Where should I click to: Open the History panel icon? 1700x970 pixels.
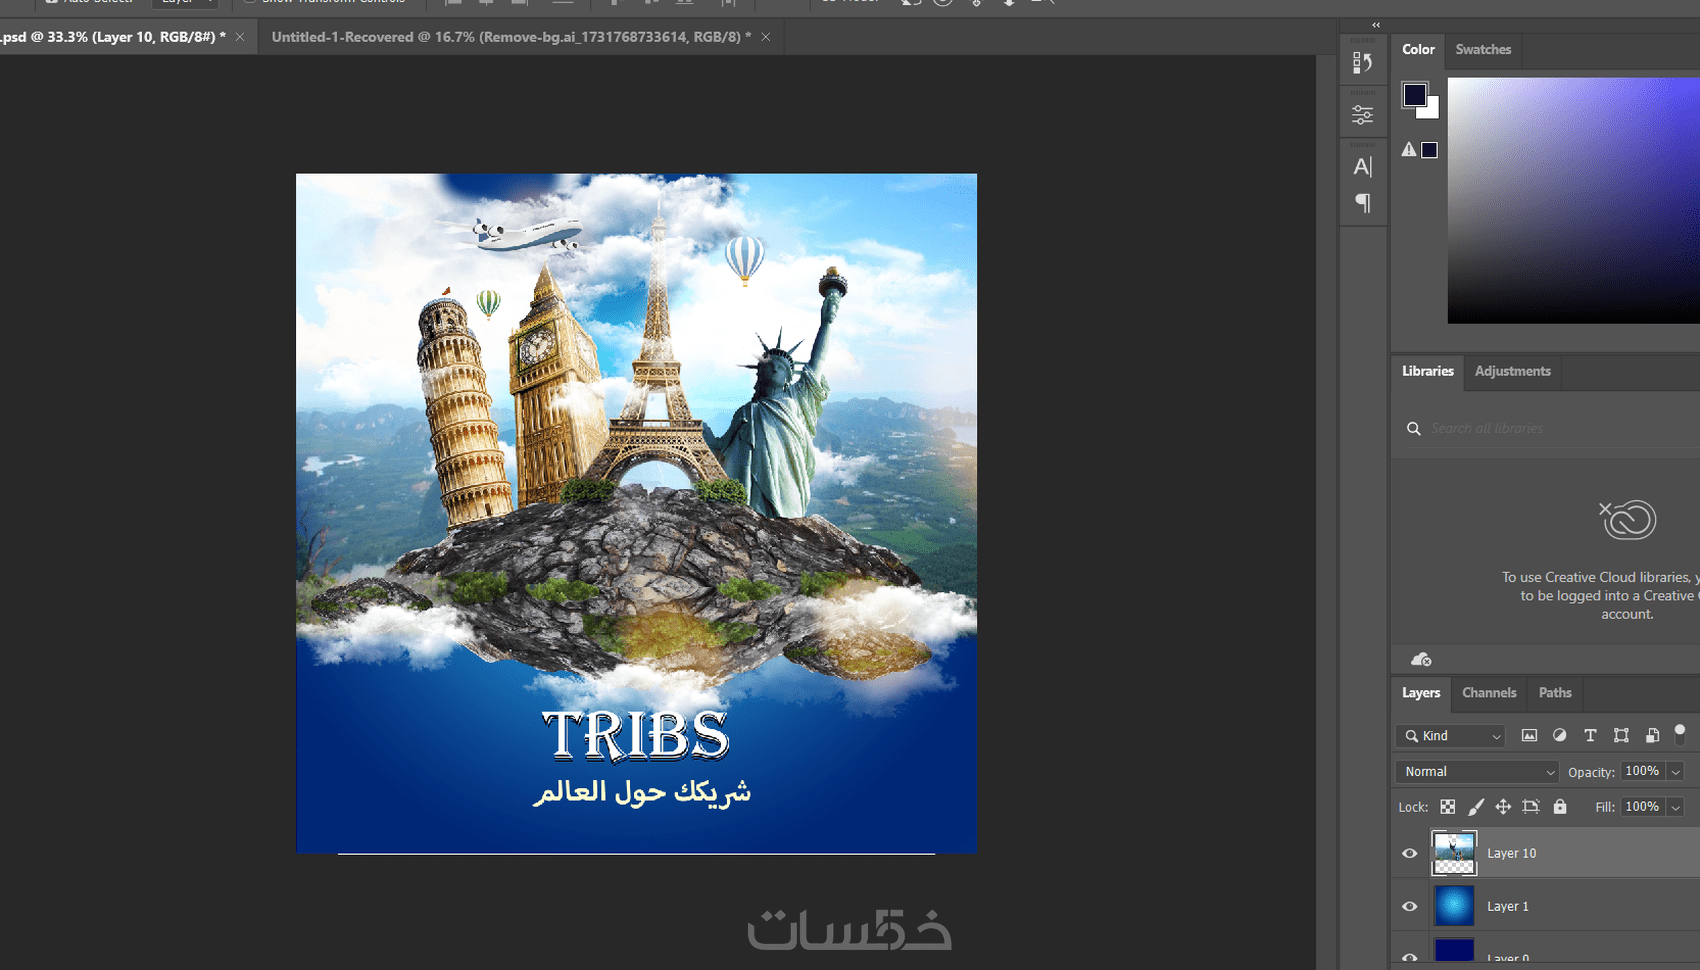coord(1362,63)
